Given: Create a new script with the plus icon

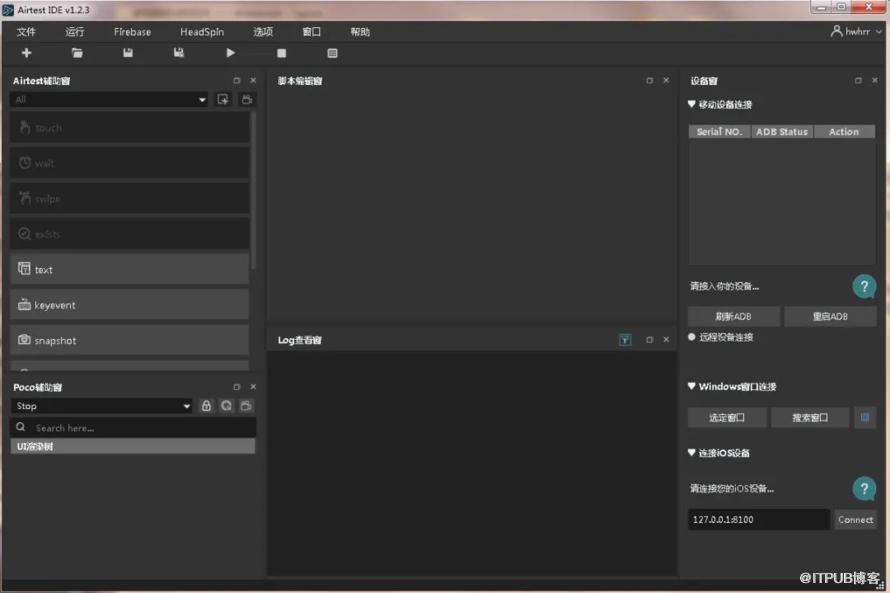Looking at the screenshot, I should [x=26, y=53].
